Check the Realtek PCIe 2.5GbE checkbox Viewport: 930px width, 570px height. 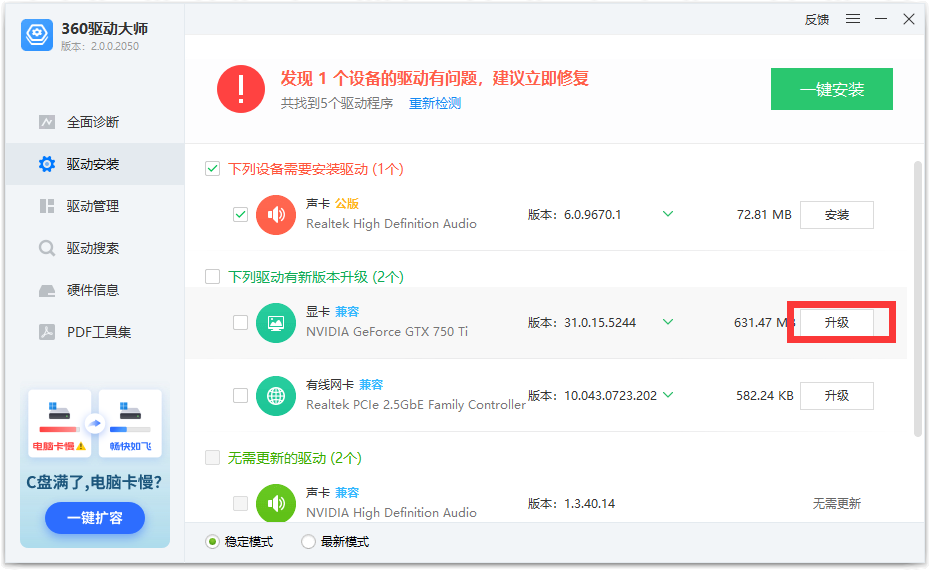(x=240, y=395)
